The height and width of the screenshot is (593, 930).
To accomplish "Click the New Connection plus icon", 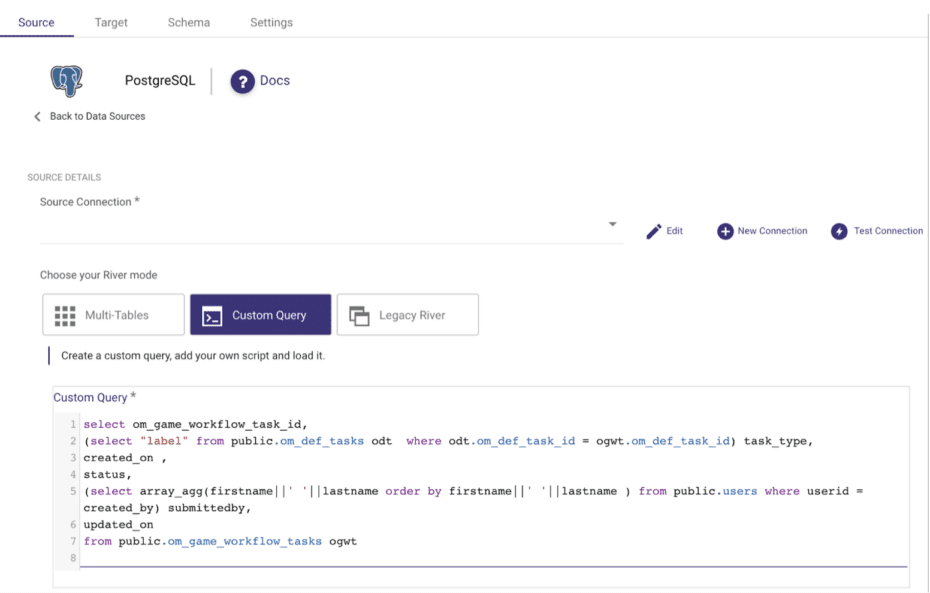I will click(725, 231).
